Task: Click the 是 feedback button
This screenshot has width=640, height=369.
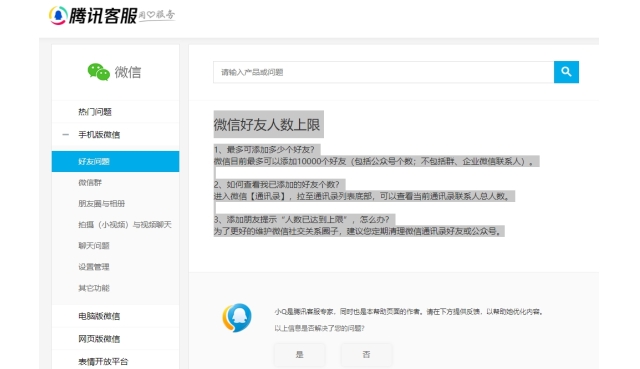Action: tap(300, 355)
